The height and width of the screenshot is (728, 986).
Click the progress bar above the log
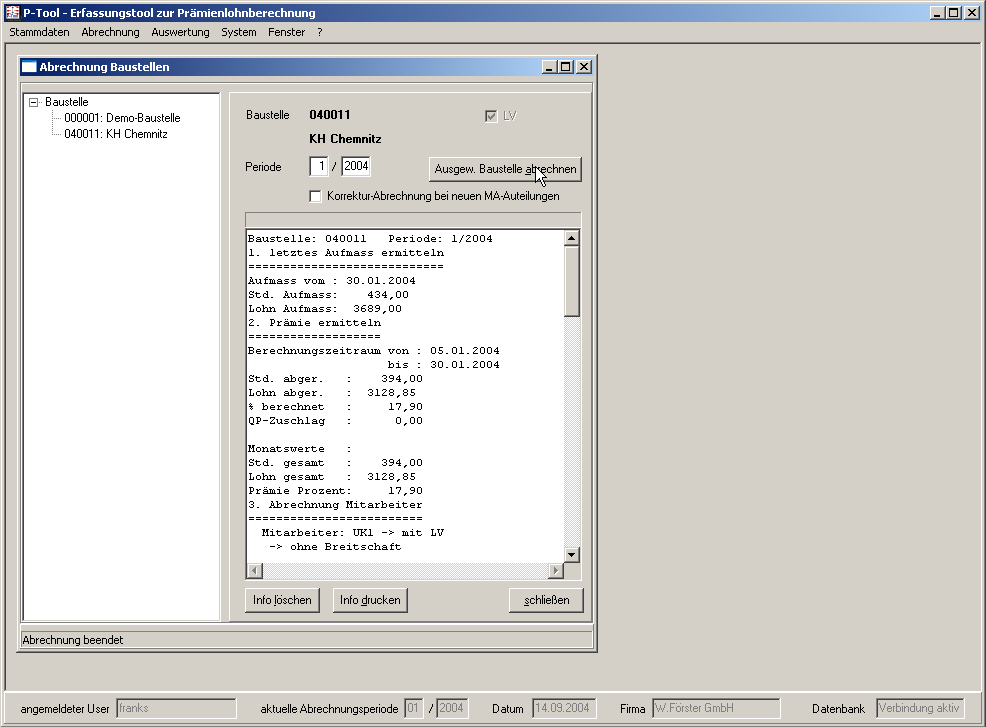[x=413, y=219]
